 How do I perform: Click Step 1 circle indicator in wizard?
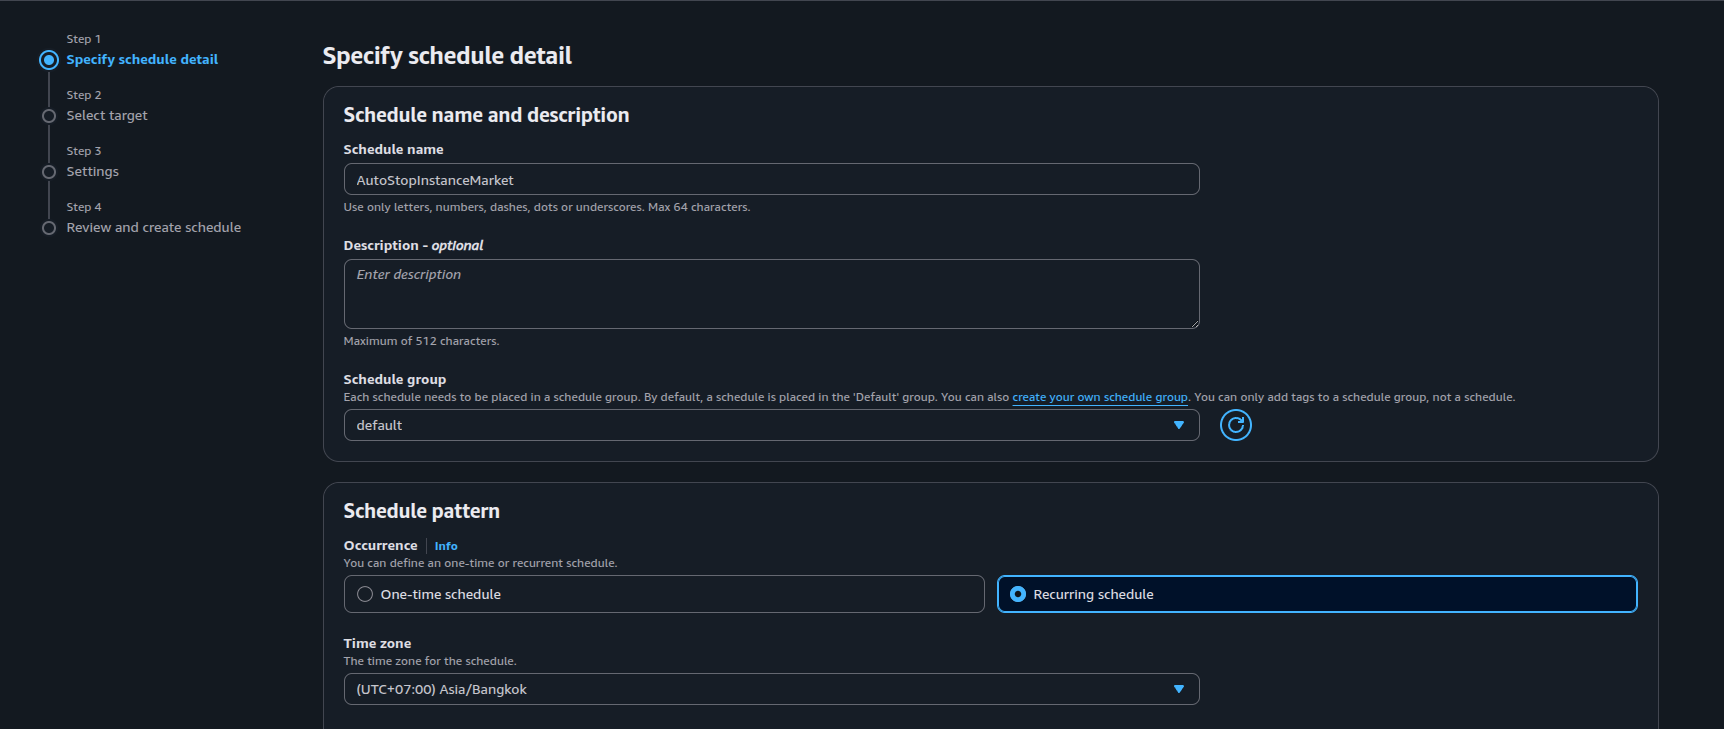49,60
